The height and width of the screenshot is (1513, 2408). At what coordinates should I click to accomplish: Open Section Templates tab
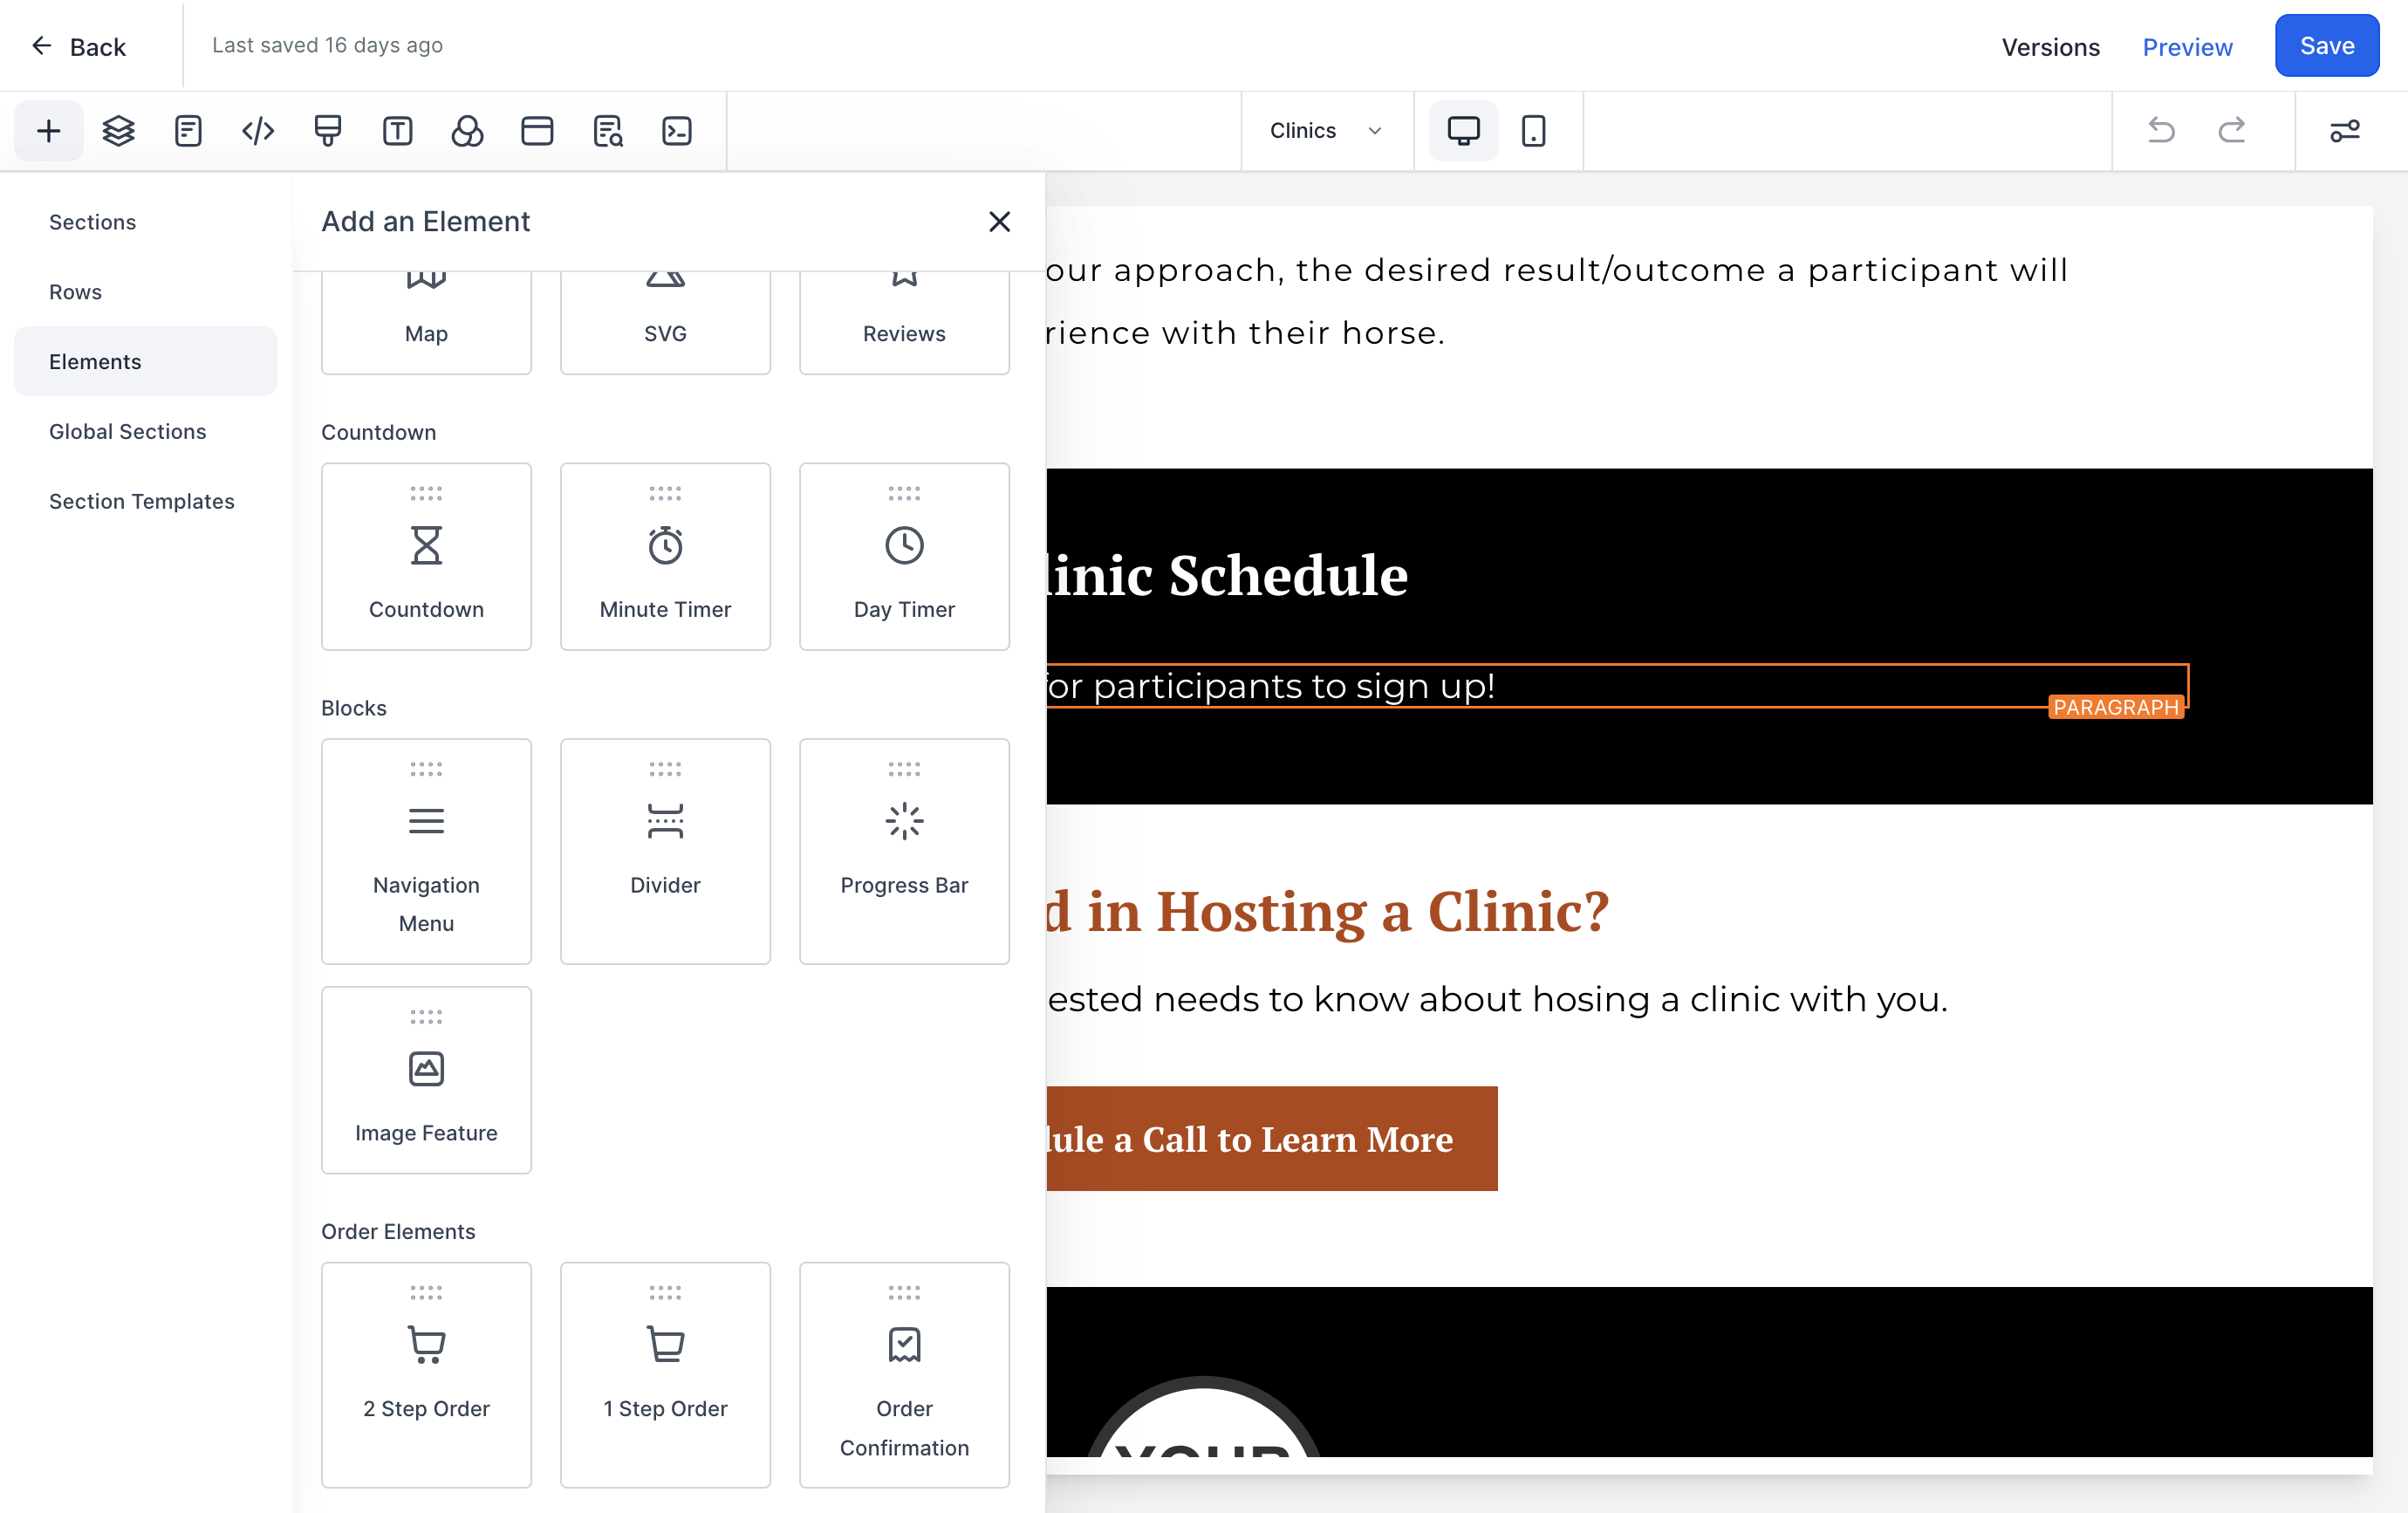tap(145, 501)
